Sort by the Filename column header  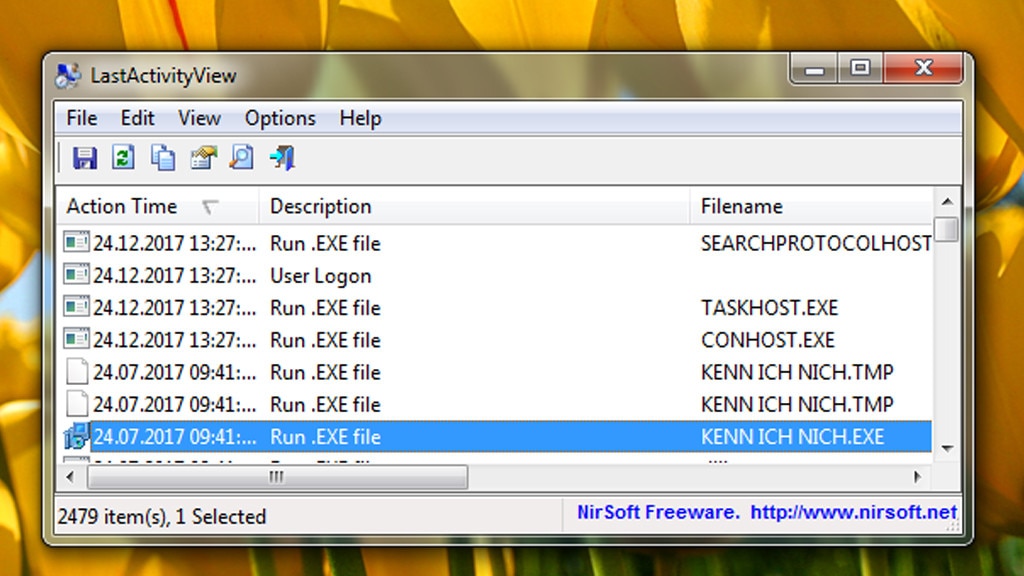(x=811, y=206)
